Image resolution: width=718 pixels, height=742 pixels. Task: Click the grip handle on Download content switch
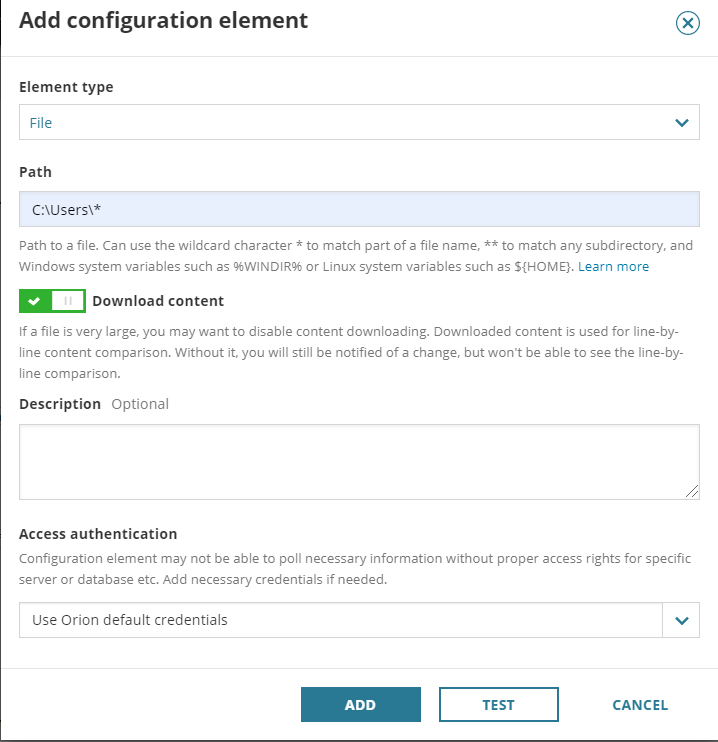[x=68, y=301]
